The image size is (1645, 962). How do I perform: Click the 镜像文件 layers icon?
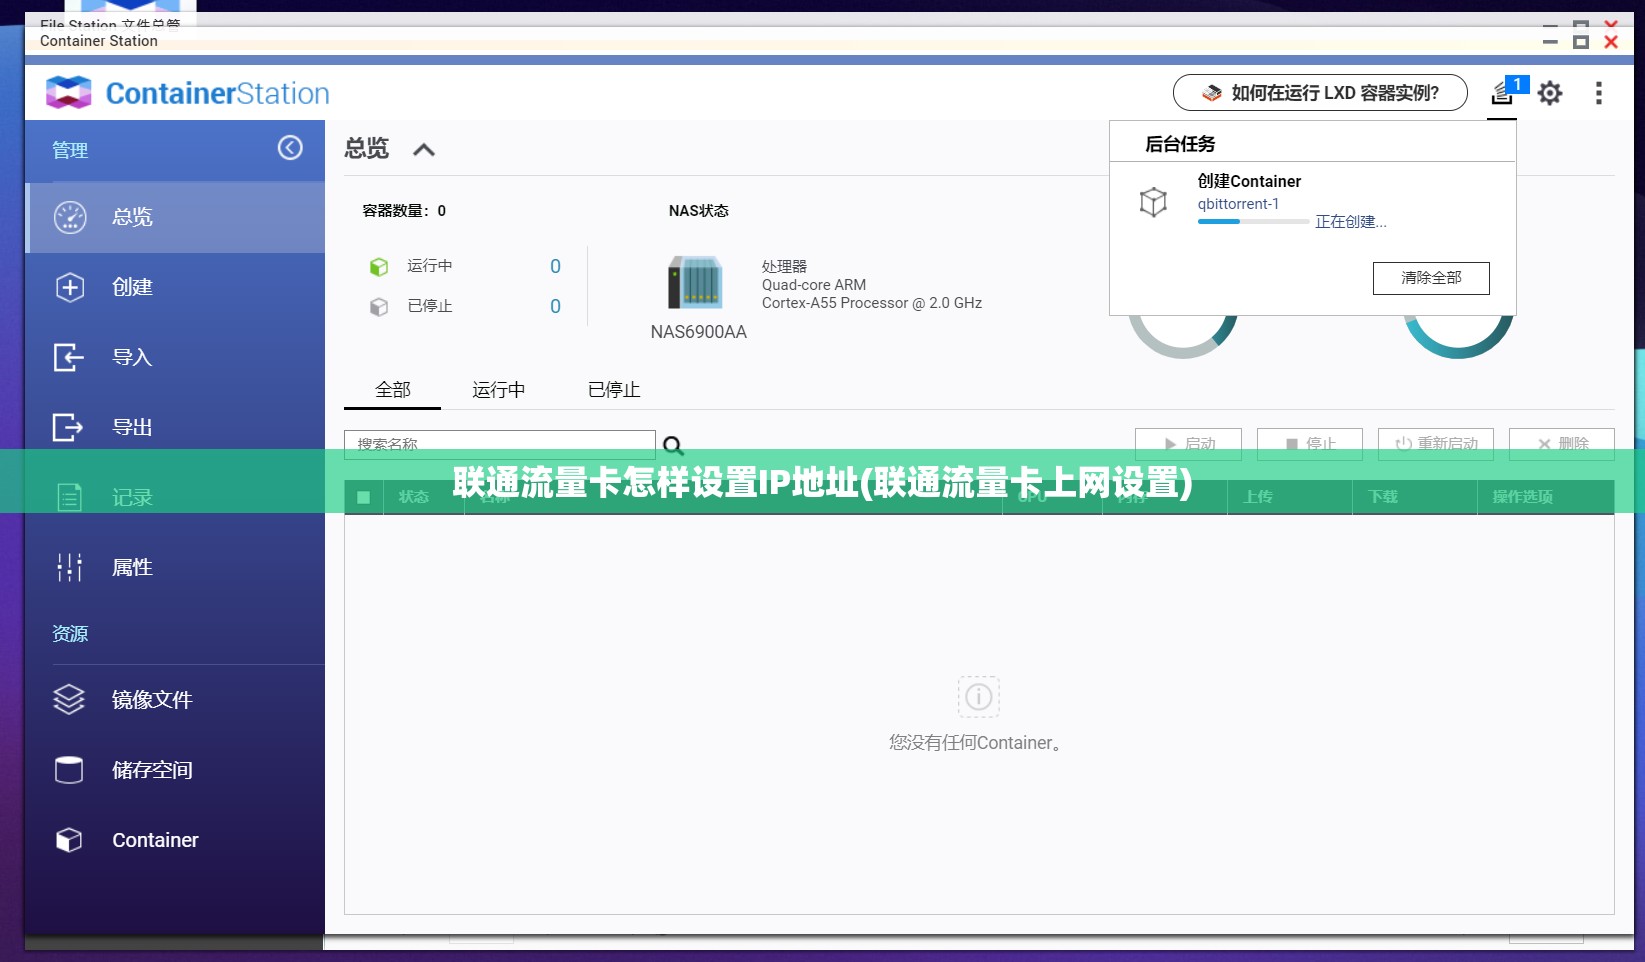tap(69, 699)
